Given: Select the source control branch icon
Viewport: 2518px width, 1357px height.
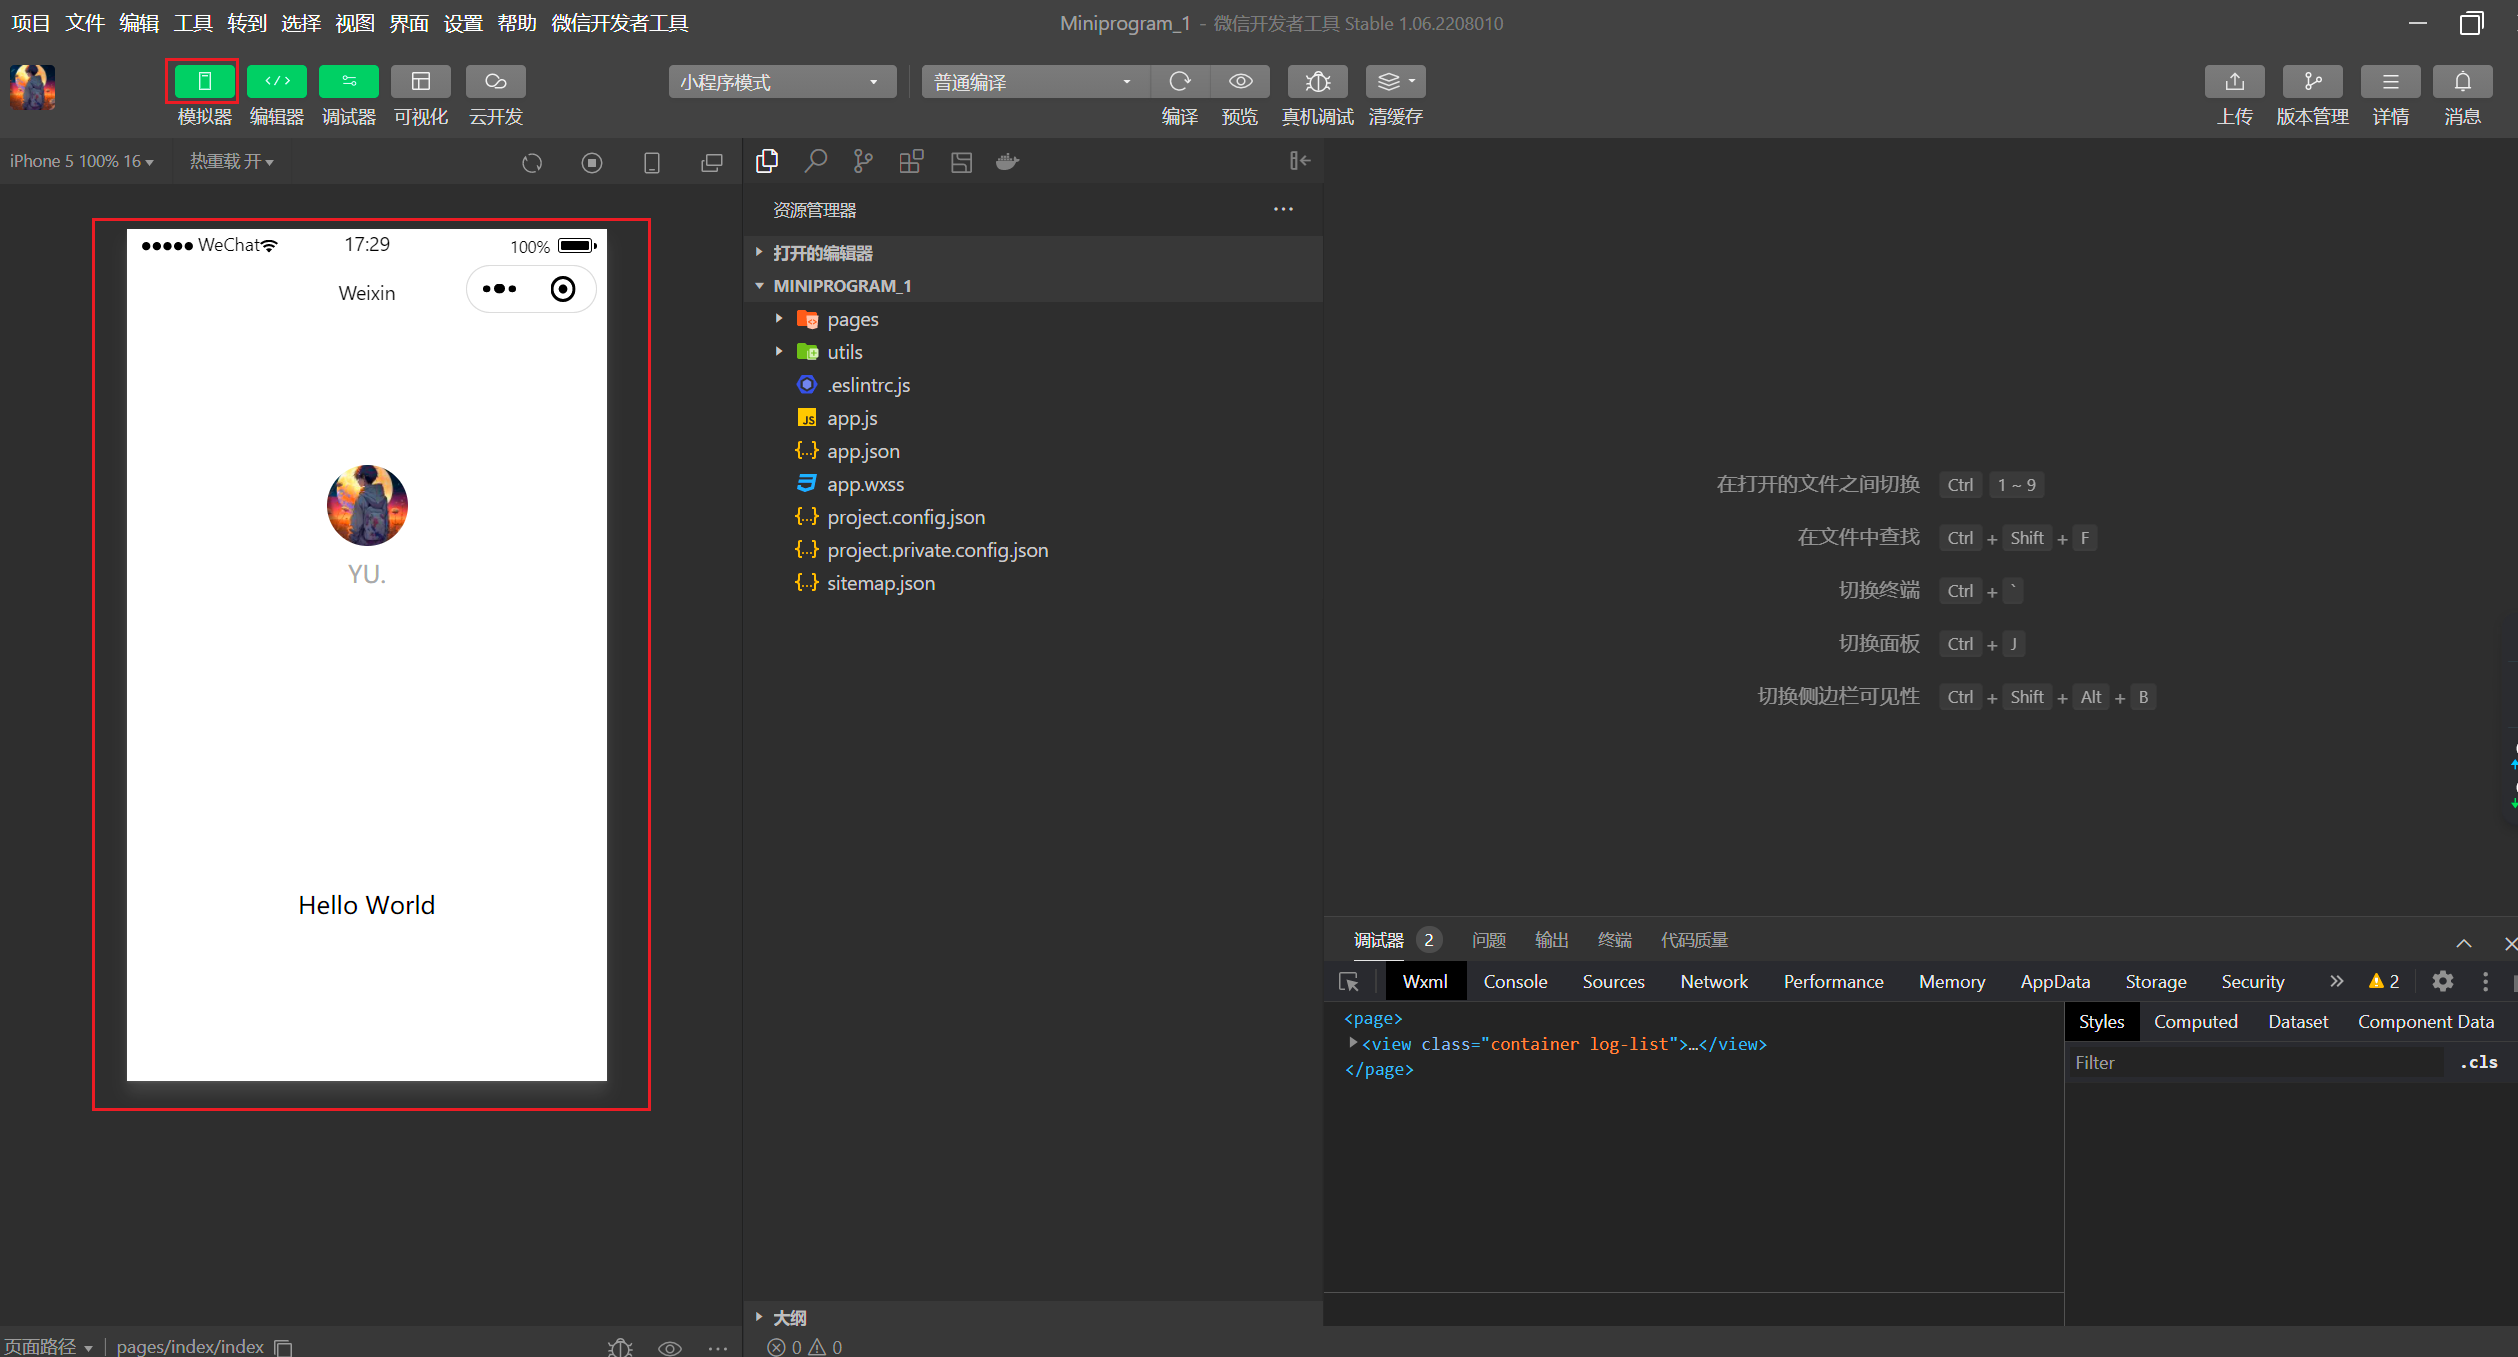Looking at the screenshot, I should (863, 161).
